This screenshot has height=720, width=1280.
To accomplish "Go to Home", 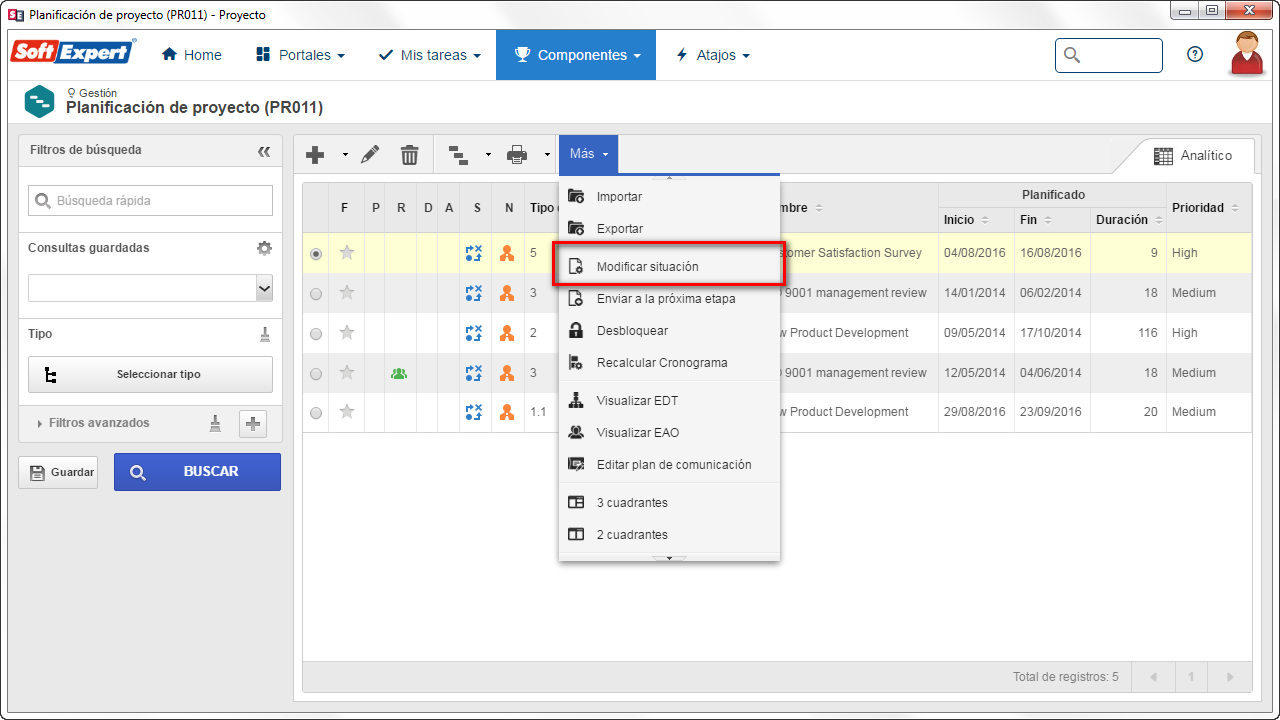I will 192,55.
